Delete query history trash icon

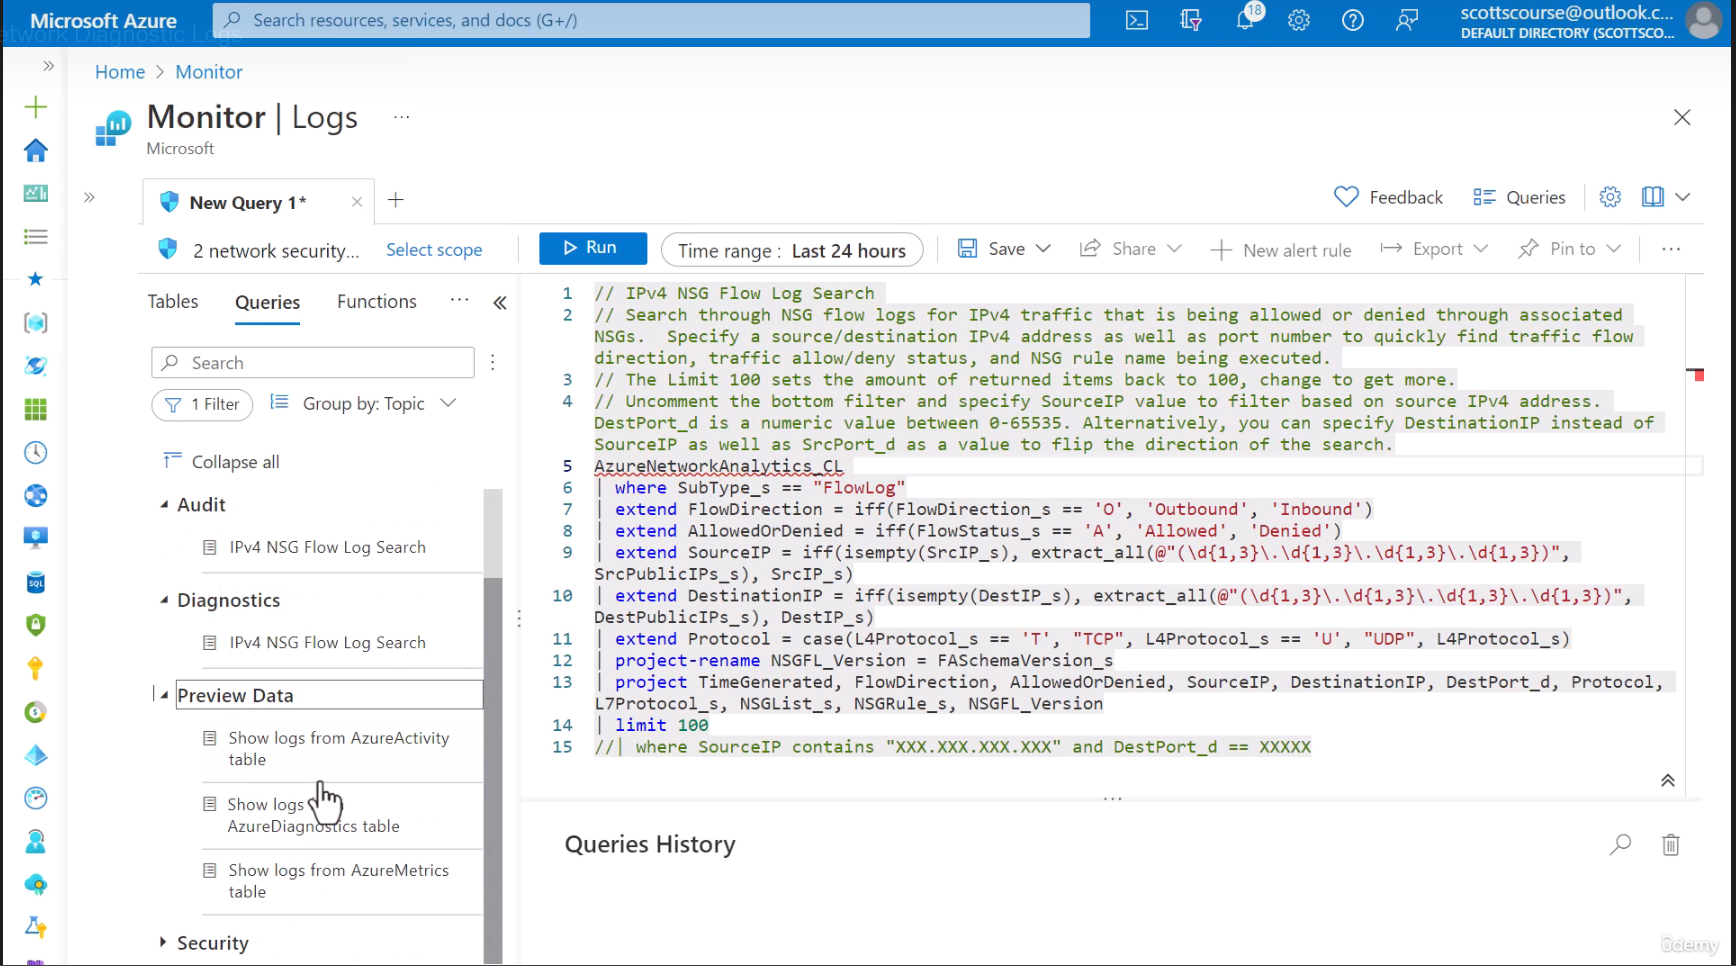click(1671, 845)
